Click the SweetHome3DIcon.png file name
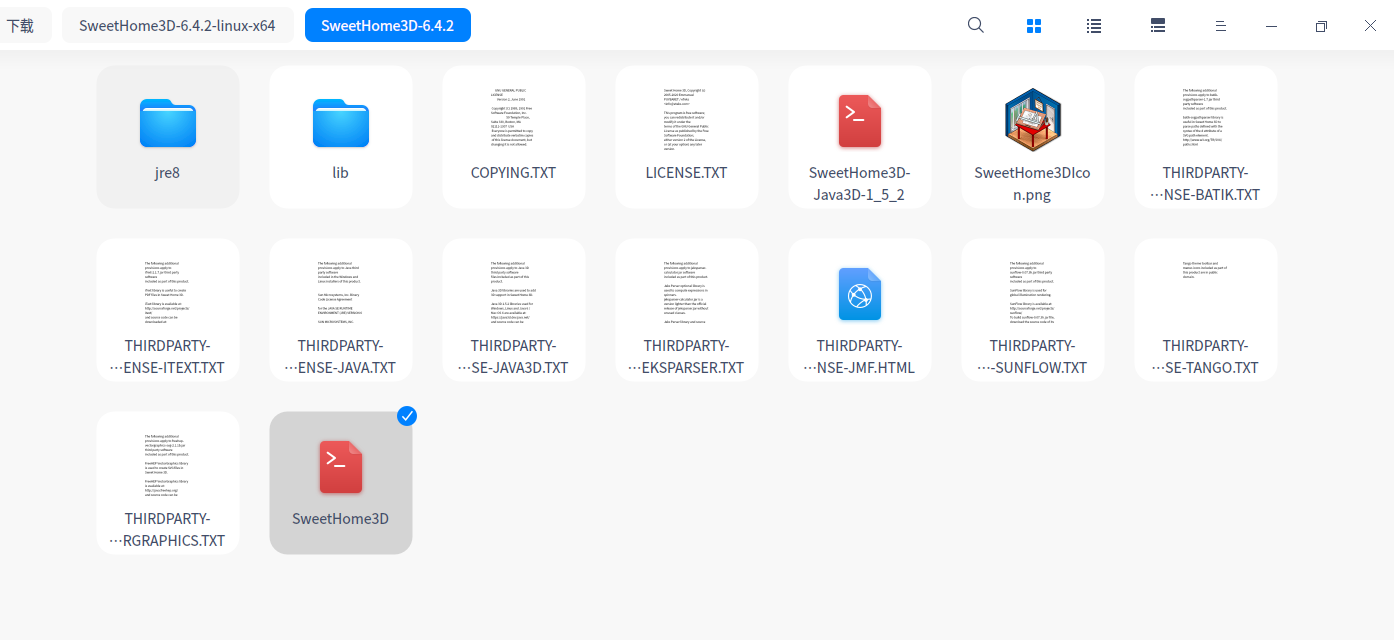This screenshot has width=1394, height=640. tap(1033, 184)
